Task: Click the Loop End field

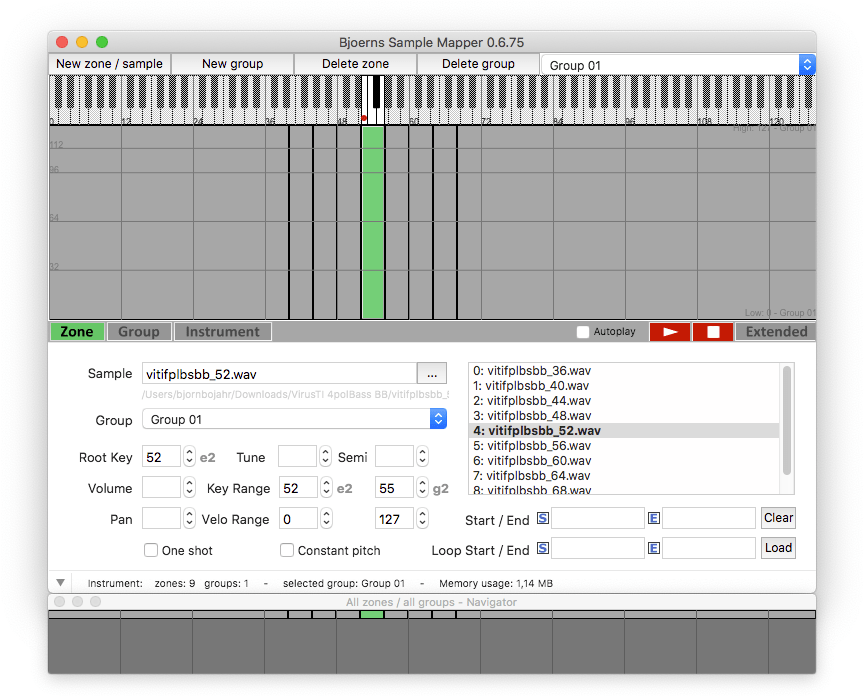Action: coord(709,548)
